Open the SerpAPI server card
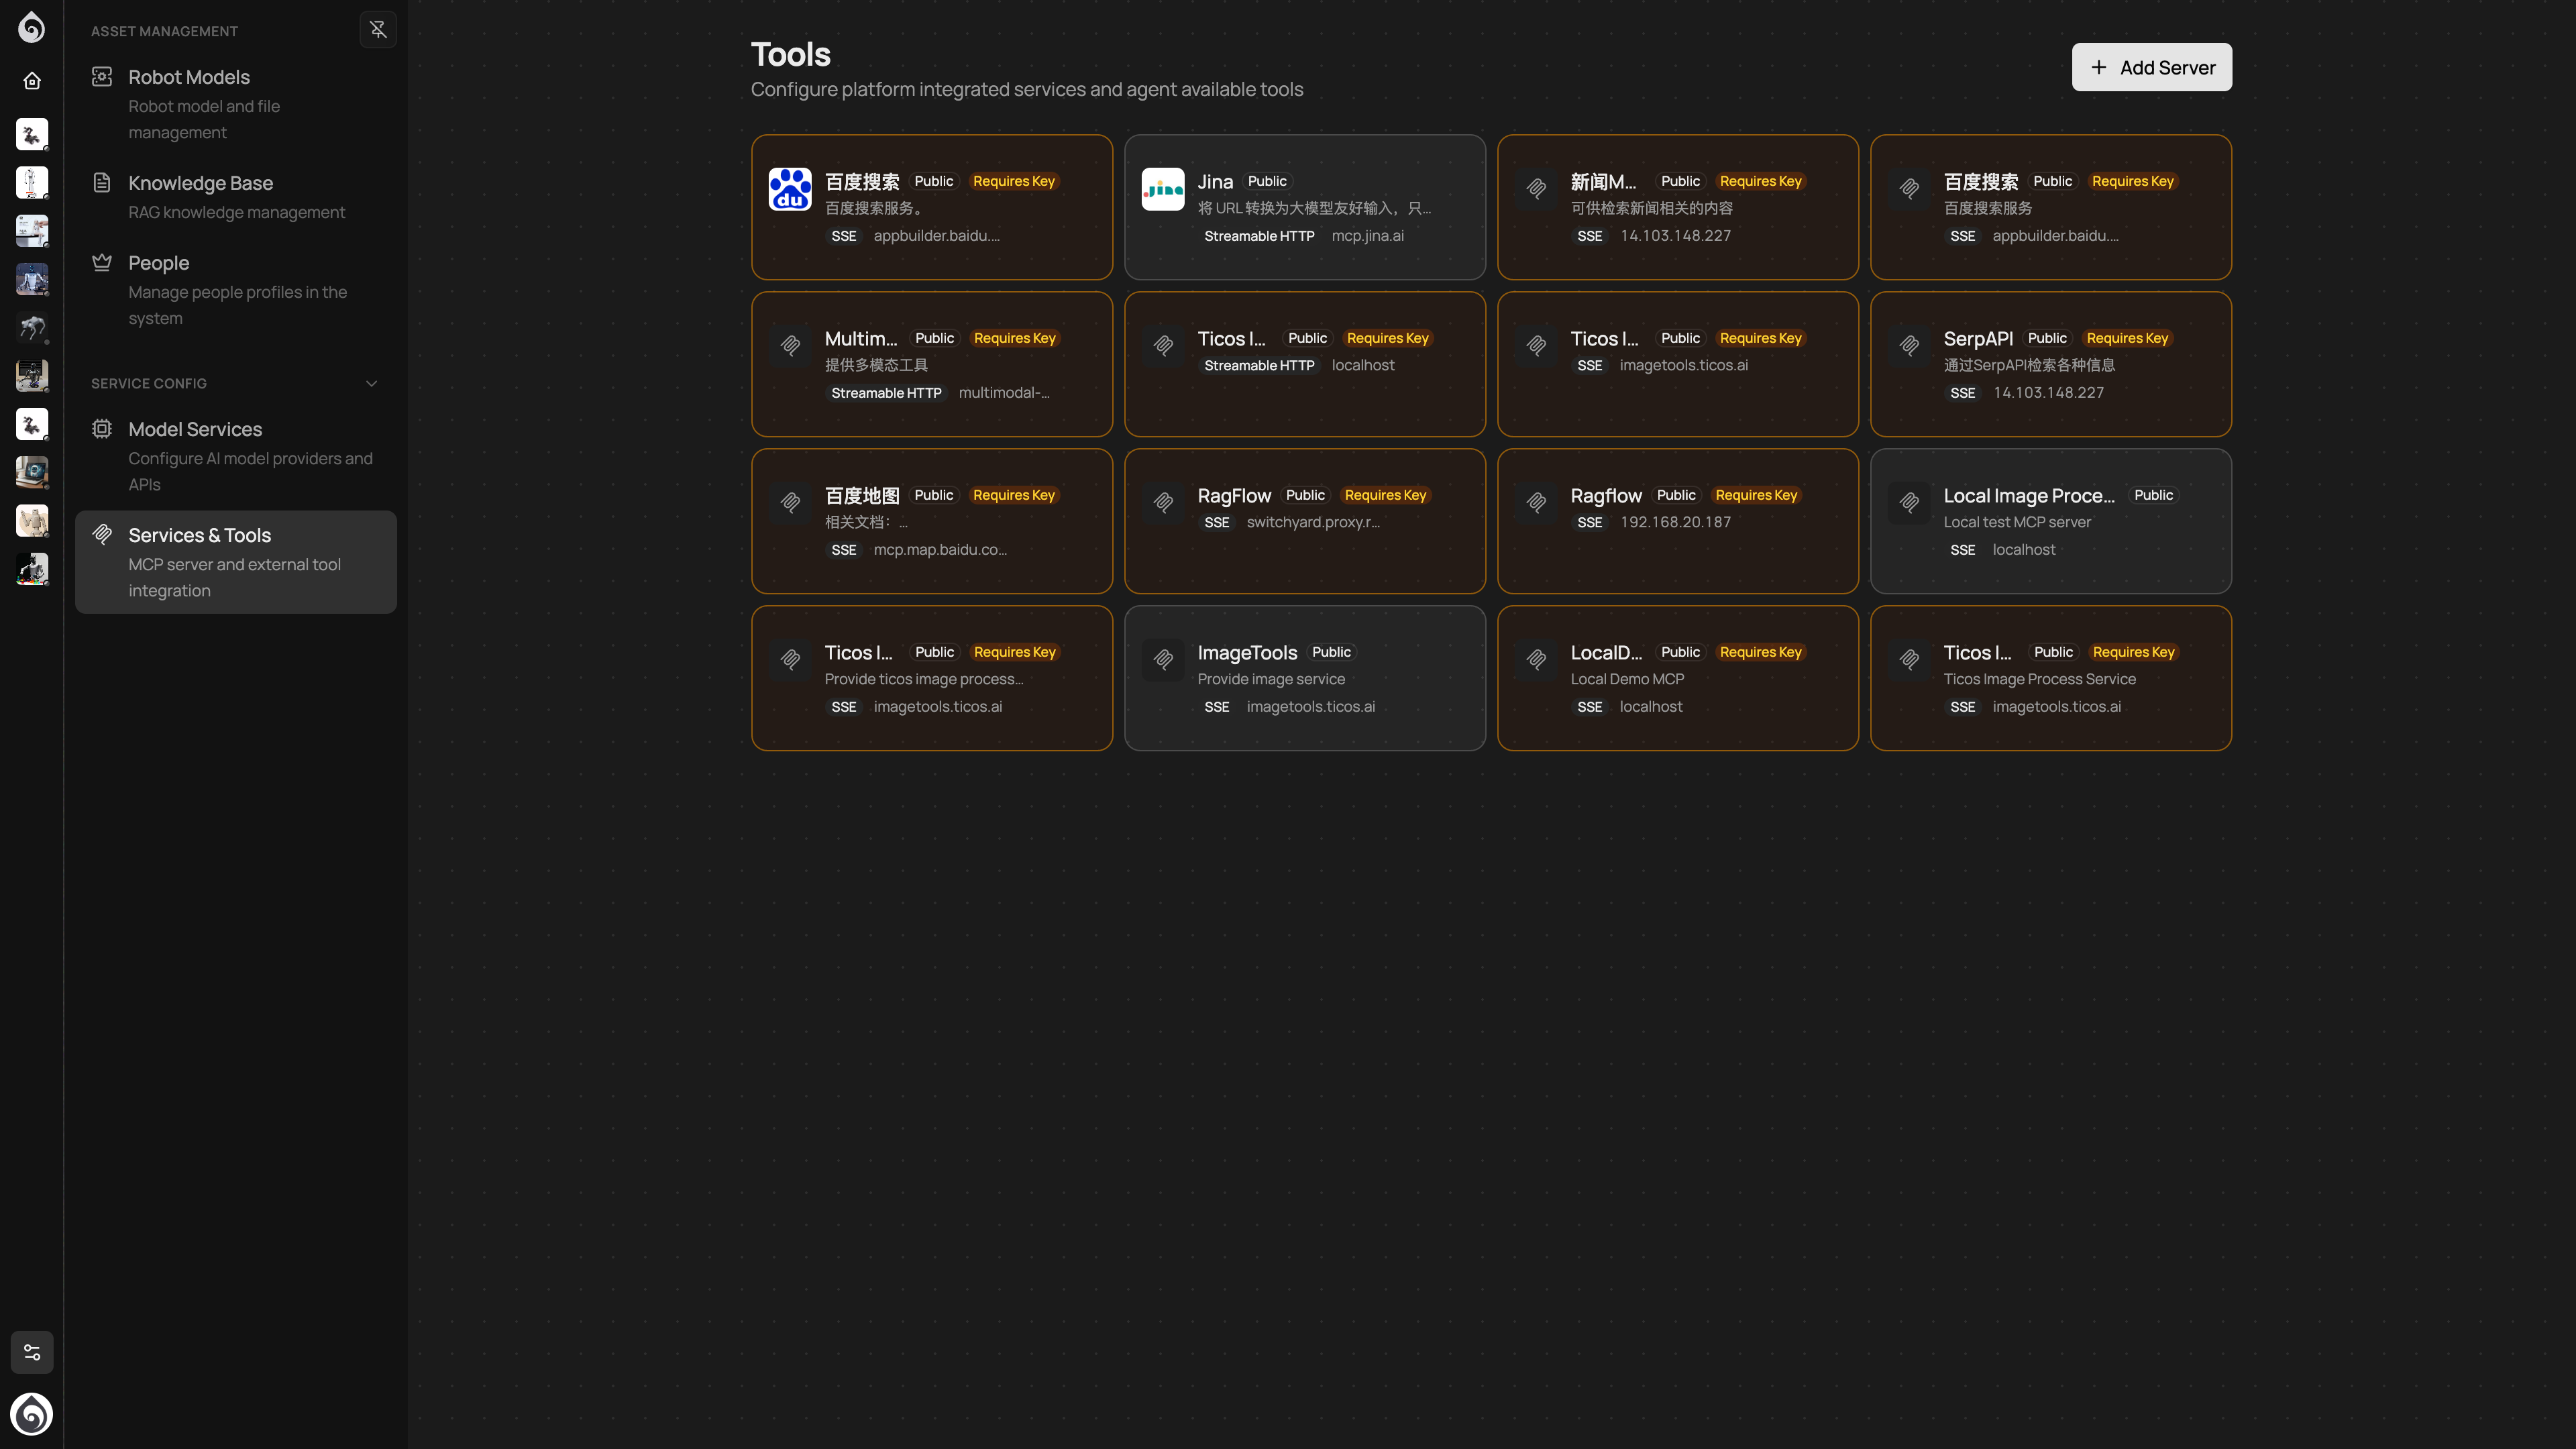 click(x=2050, y=364)
